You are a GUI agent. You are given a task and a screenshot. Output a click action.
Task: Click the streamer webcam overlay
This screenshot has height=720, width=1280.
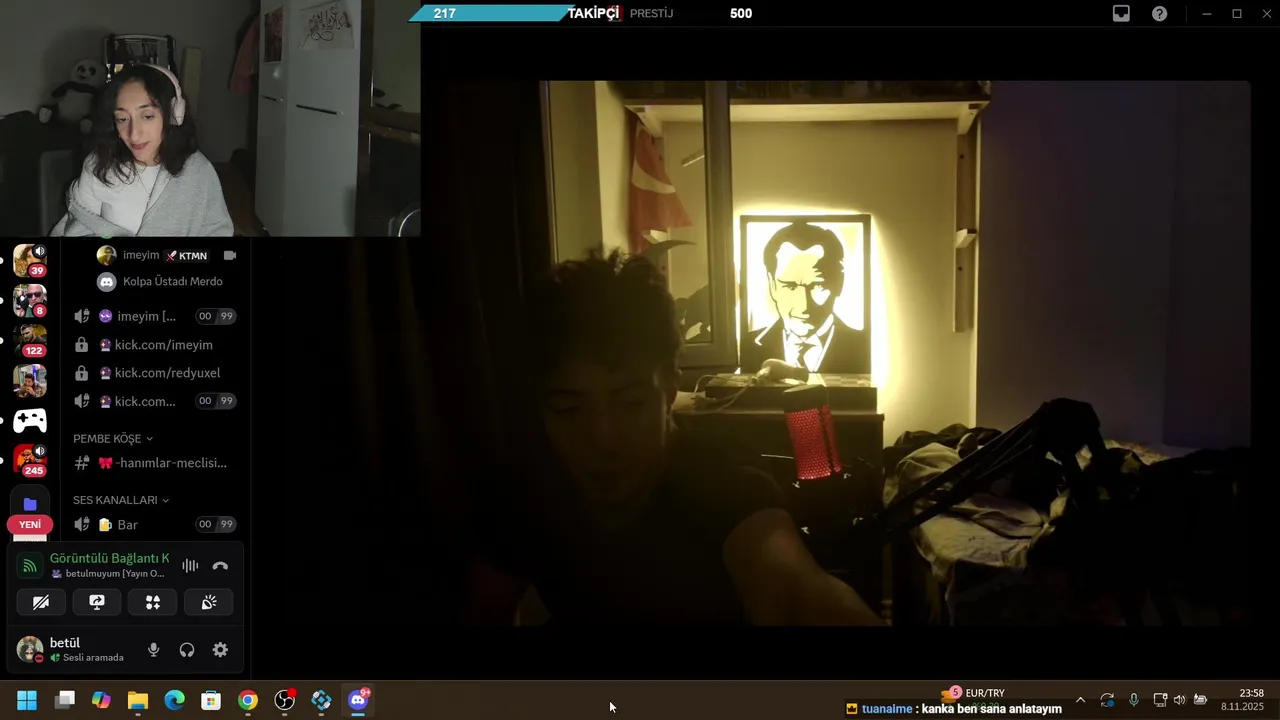pos(210,118)
